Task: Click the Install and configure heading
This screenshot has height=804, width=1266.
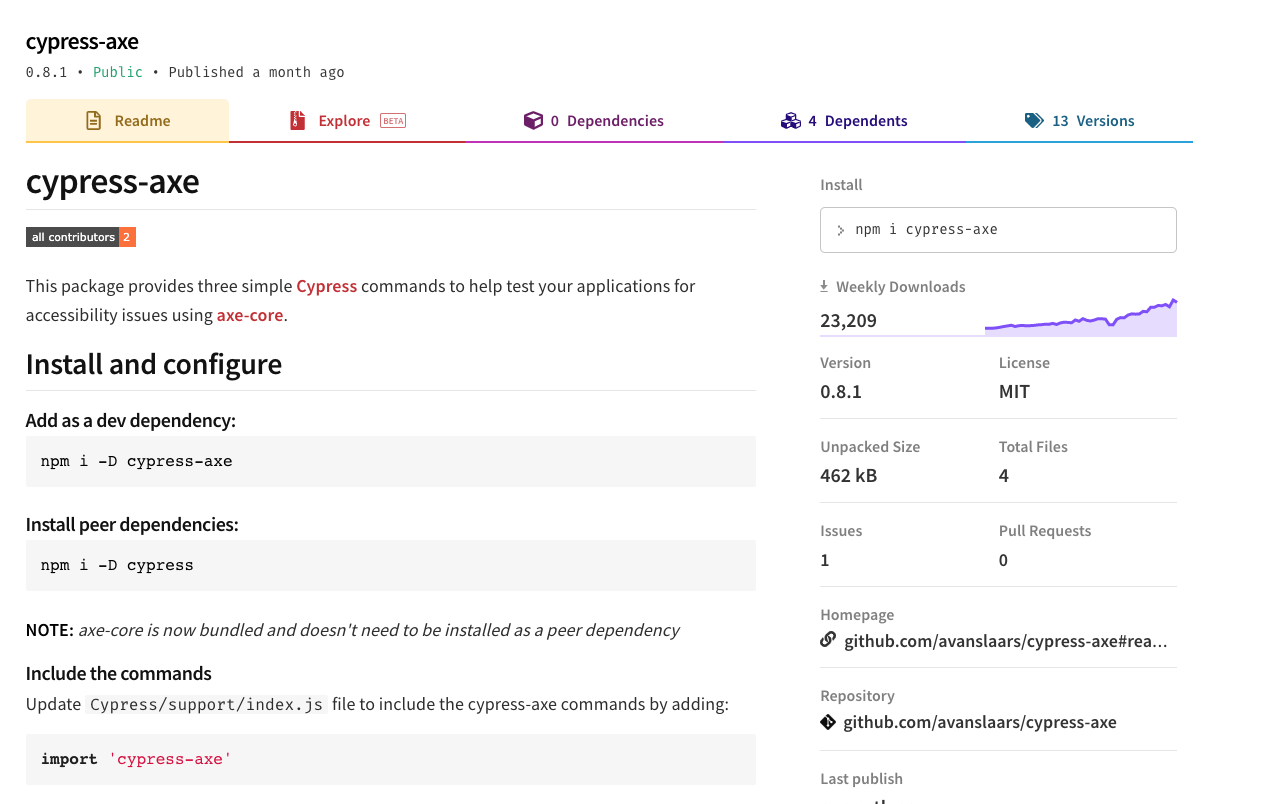Action: (x=154, y=364)
